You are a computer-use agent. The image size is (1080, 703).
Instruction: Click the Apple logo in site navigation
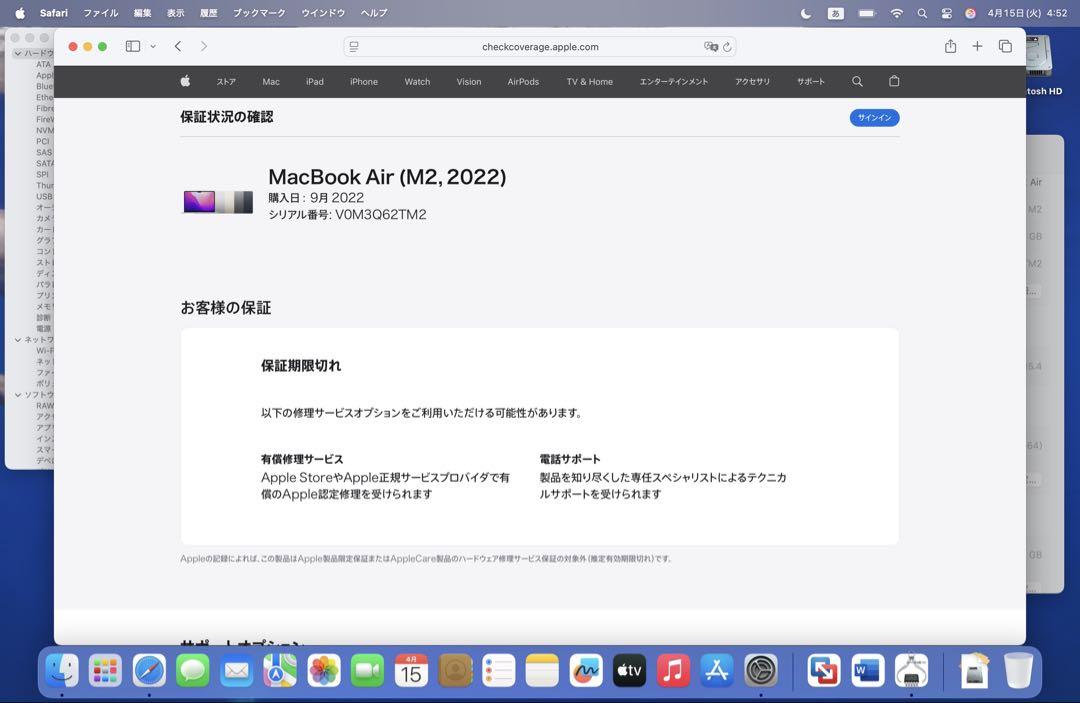[x=185, y=81]
